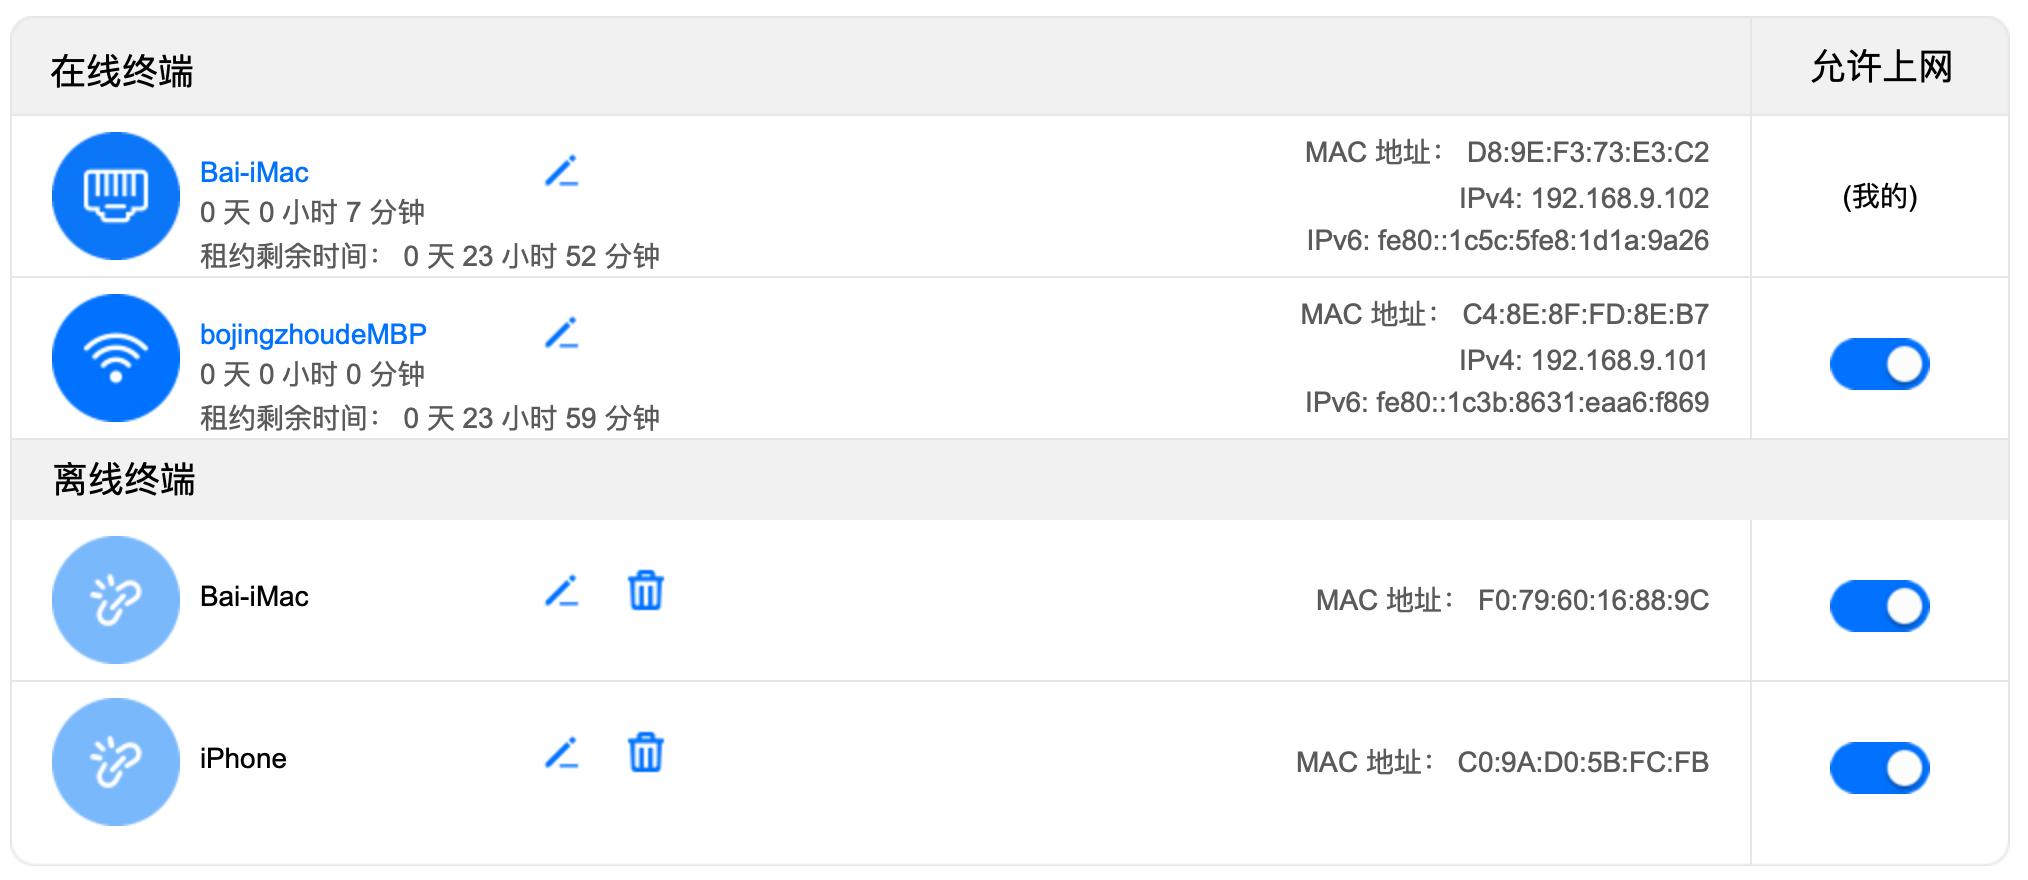Edit name of online Bai-iMac device

pyautogui.click(x=562, y=172)
